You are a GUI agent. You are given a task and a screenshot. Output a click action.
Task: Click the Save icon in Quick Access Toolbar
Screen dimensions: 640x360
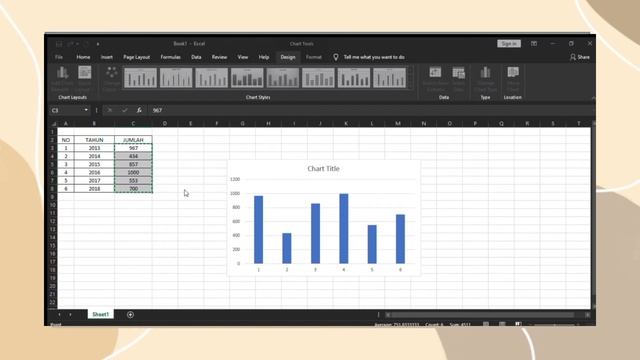[59, 44]
